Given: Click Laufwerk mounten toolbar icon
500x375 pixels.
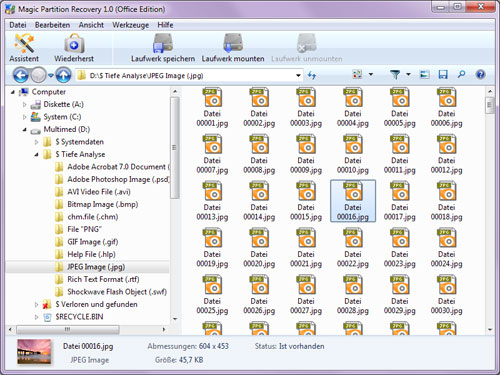Looking at the screenshot, I should (x=233, y=48).
